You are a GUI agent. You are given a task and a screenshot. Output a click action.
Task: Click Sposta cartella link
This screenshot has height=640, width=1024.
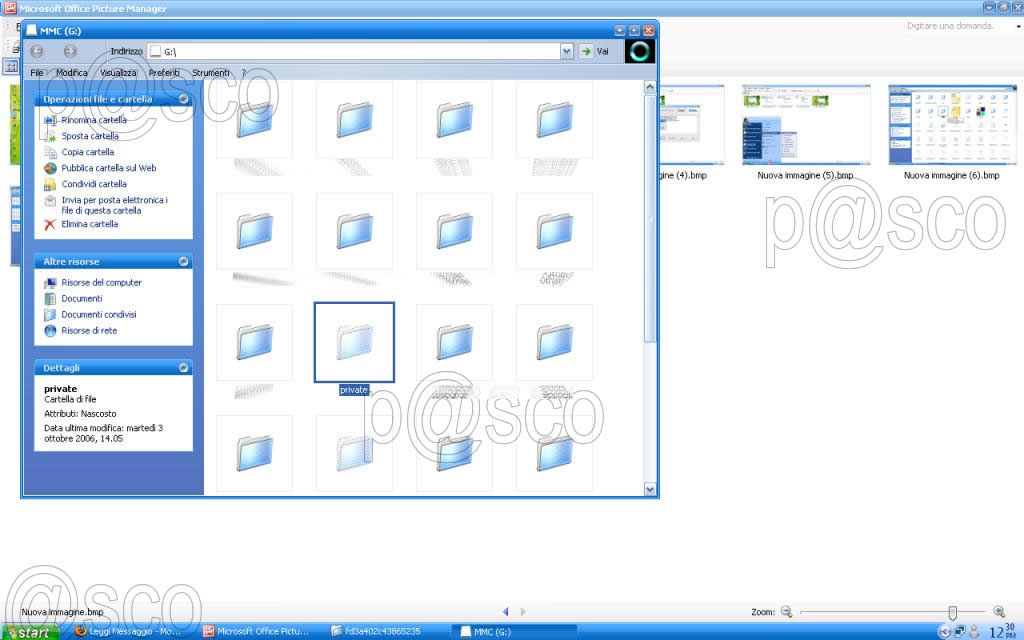[89, 136]
